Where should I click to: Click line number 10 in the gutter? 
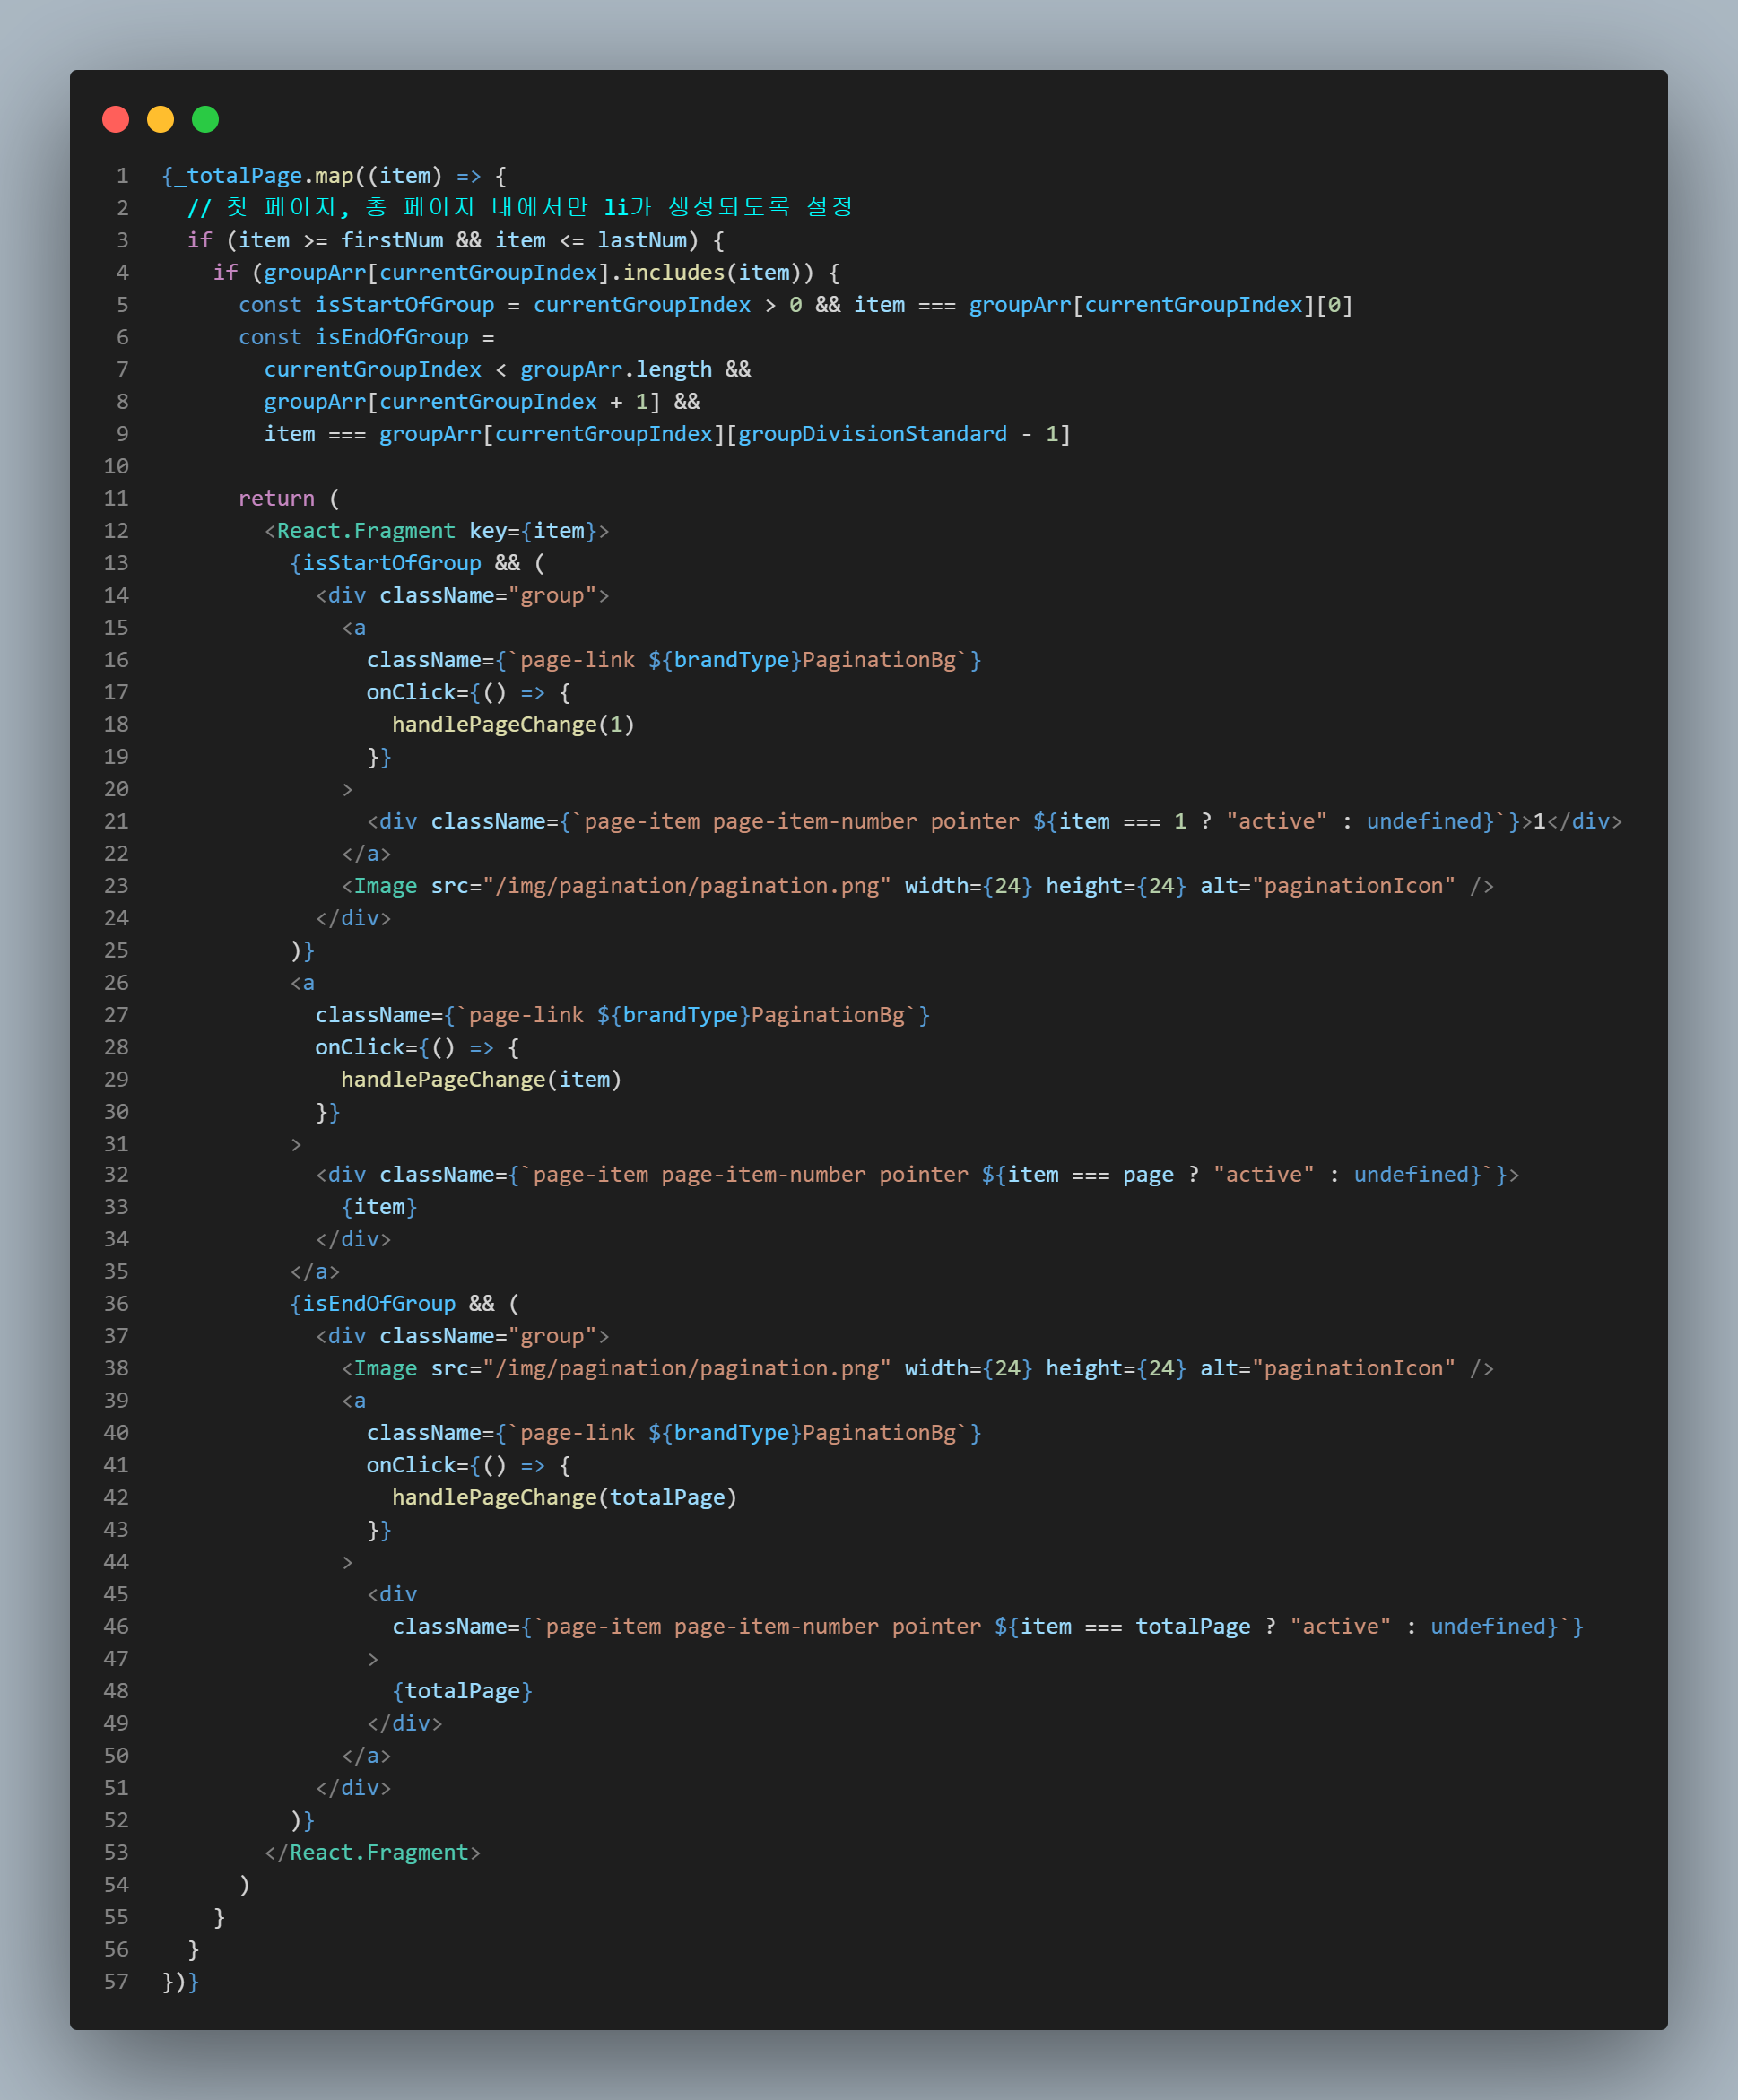point(116,466)
